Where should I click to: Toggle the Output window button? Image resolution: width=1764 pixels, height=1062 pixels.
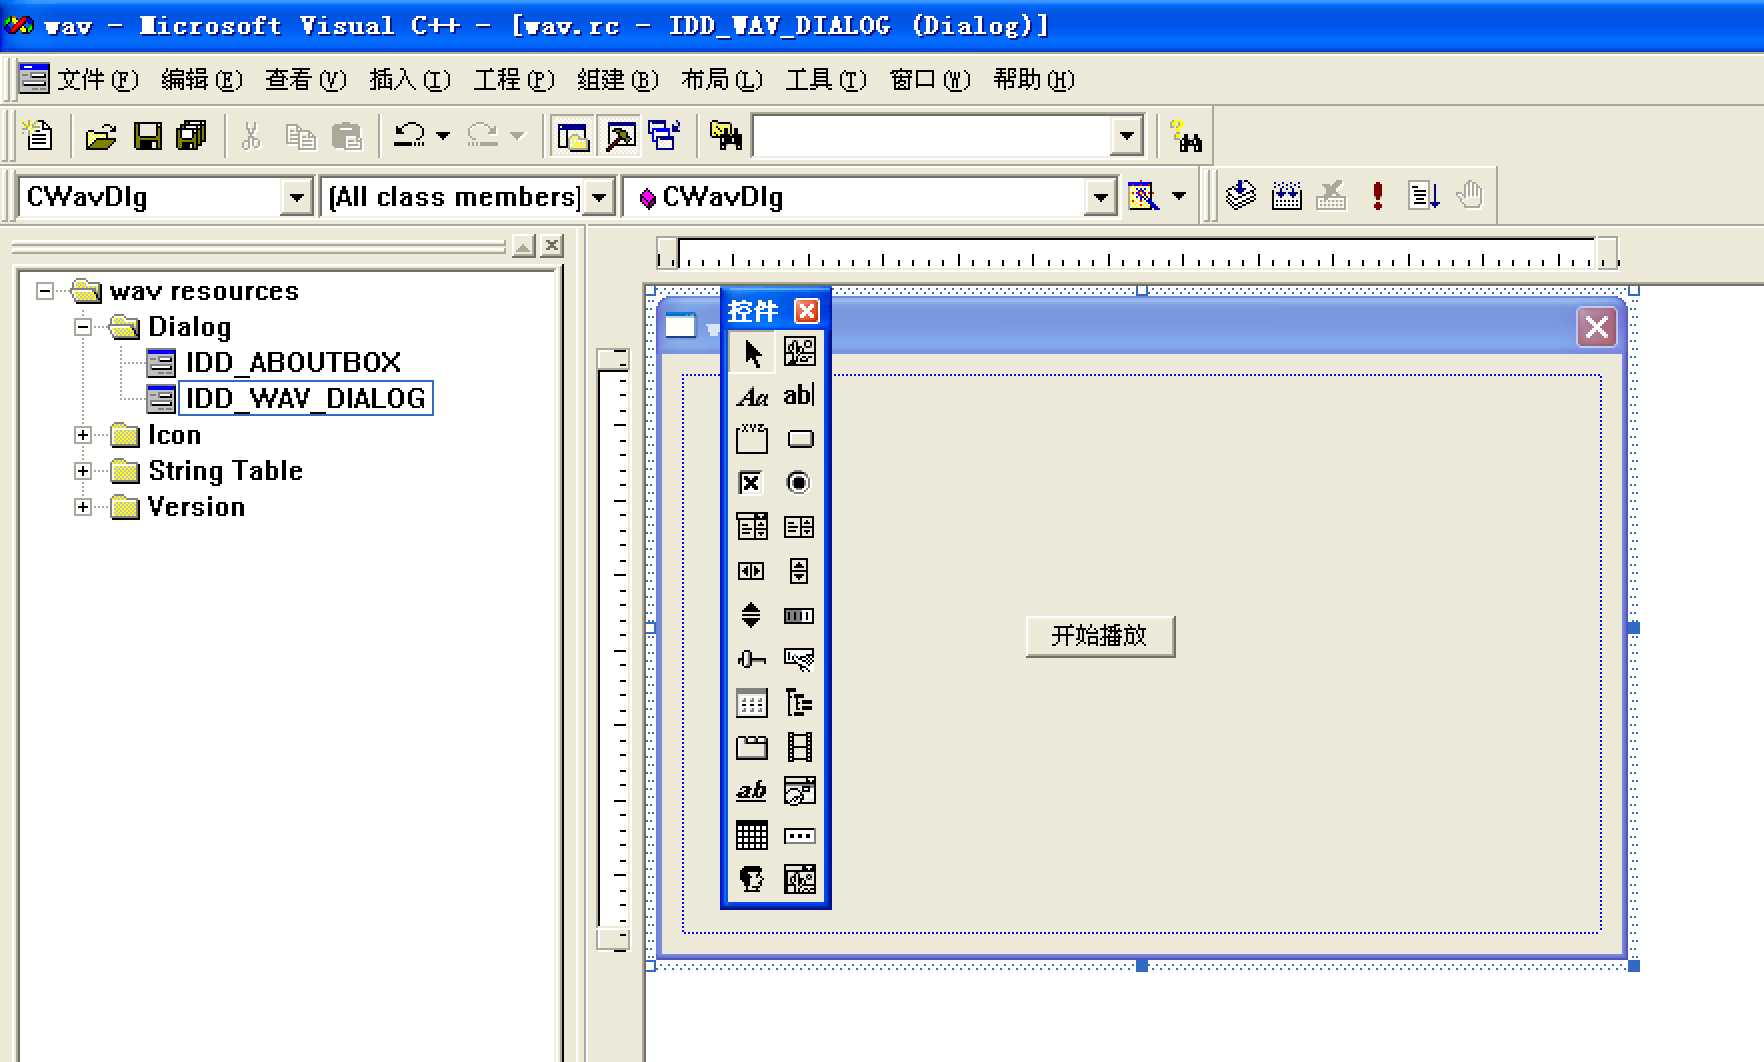[620, 135]
